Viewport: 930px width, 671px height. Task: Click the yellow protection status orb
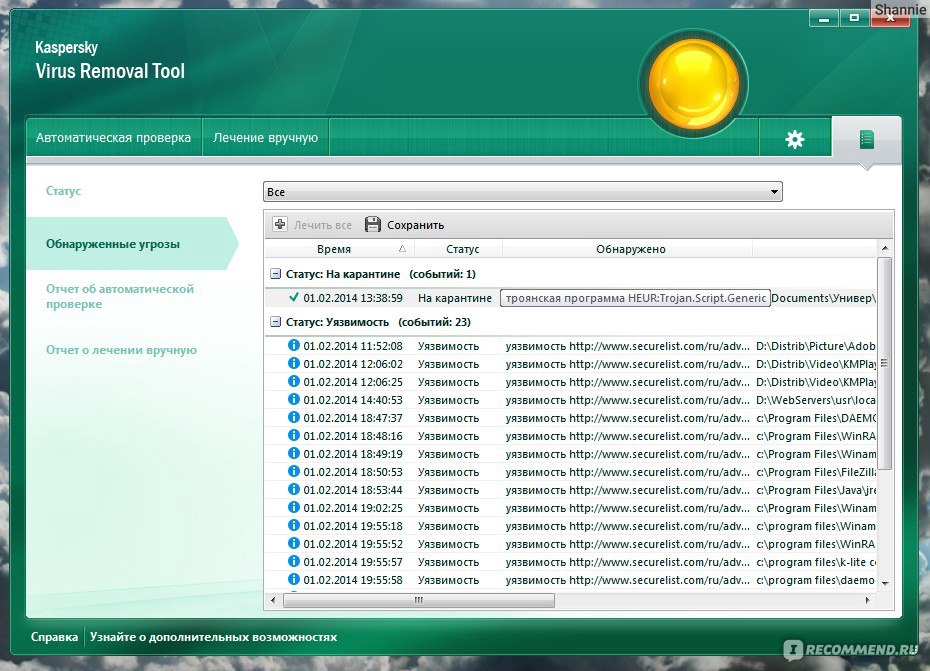click(693, 84)
